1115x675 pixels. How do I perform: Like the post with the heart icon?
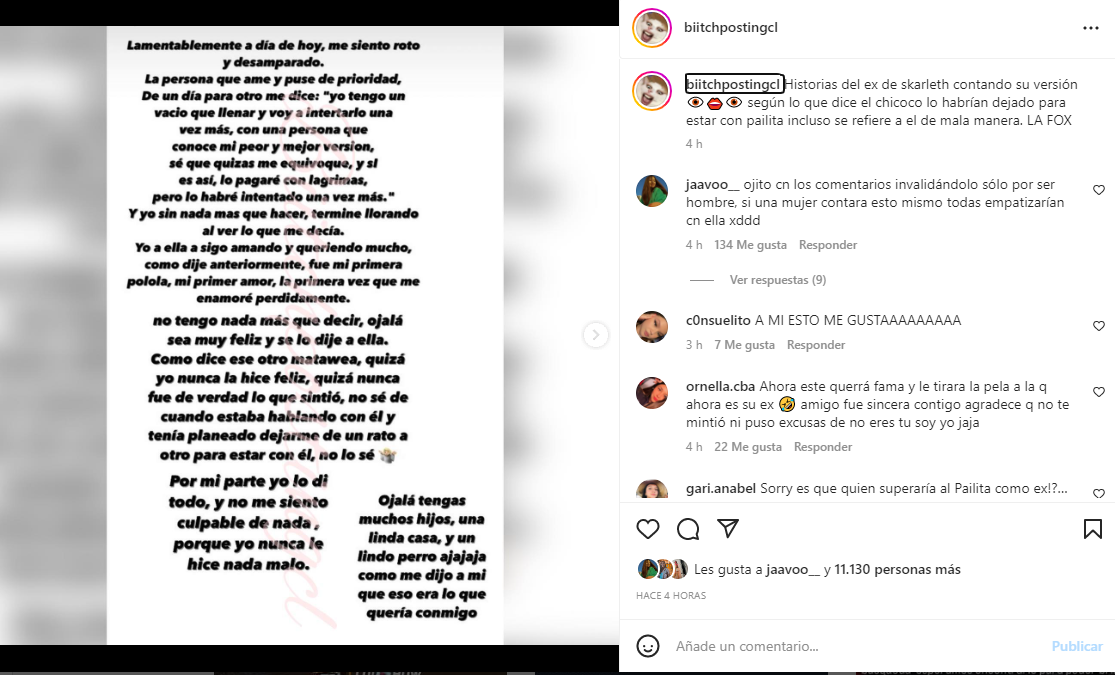(648, 529)
